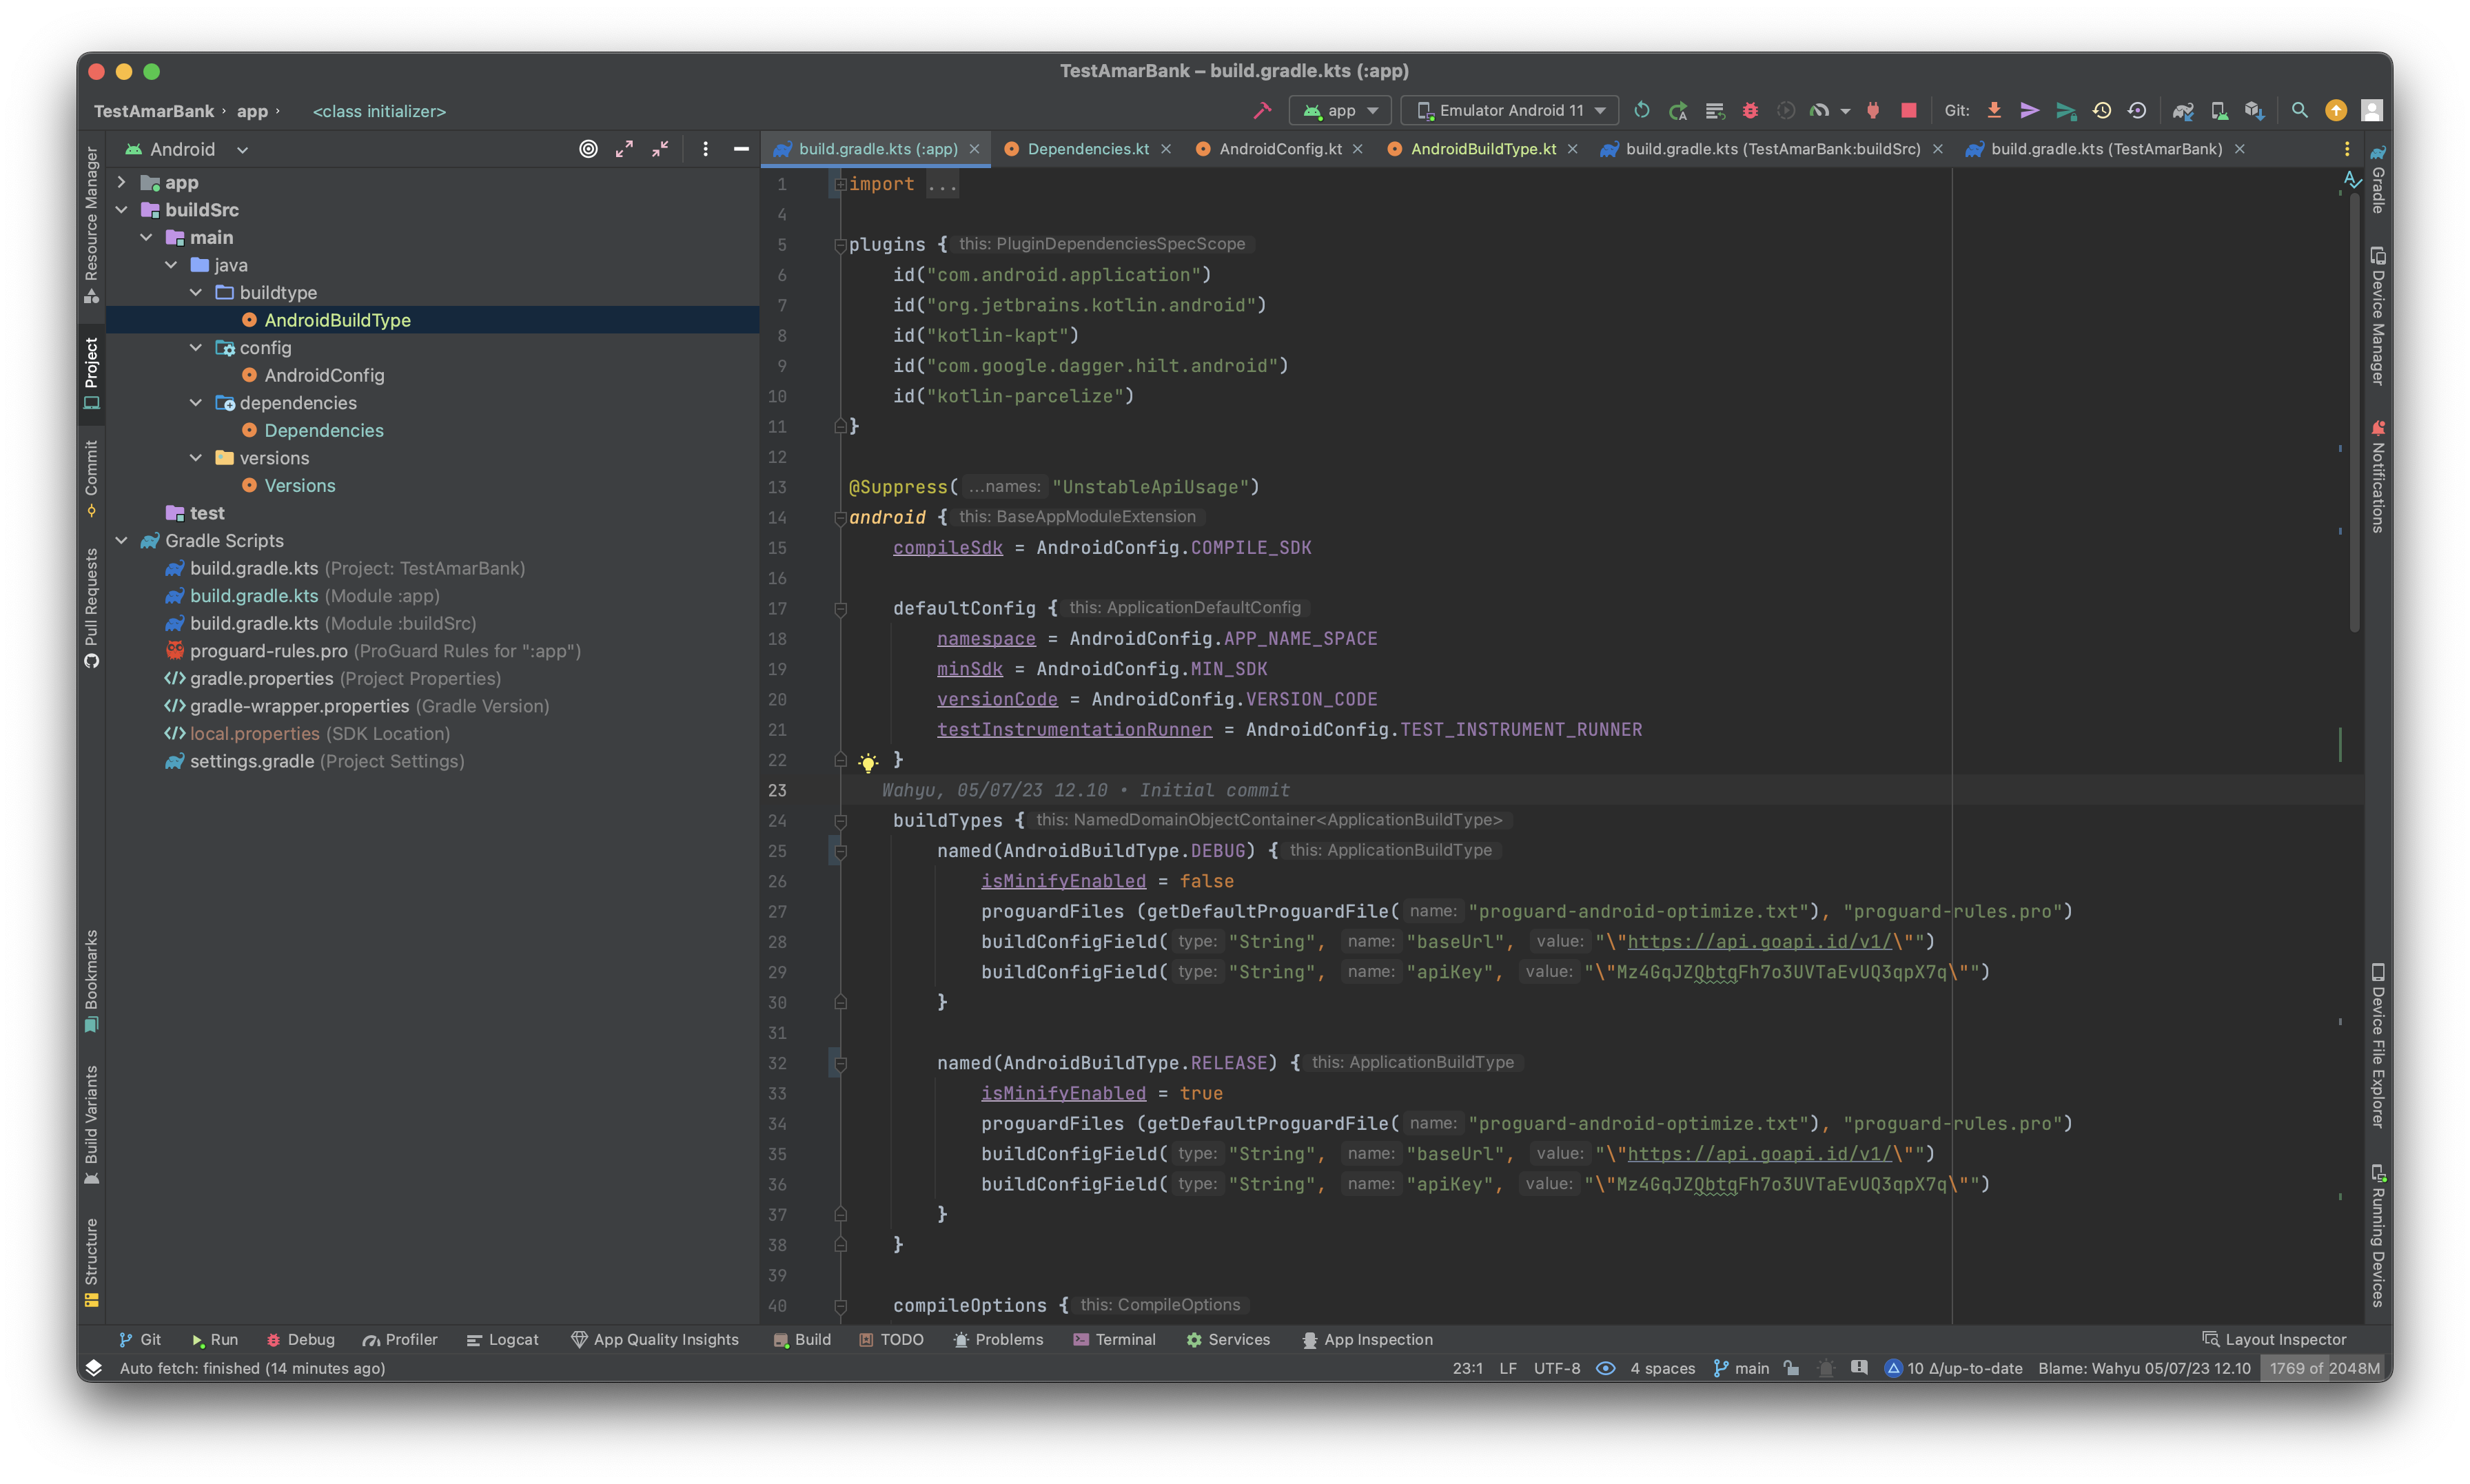
Task: Collapse the versions package node
Action: [196, 458]
